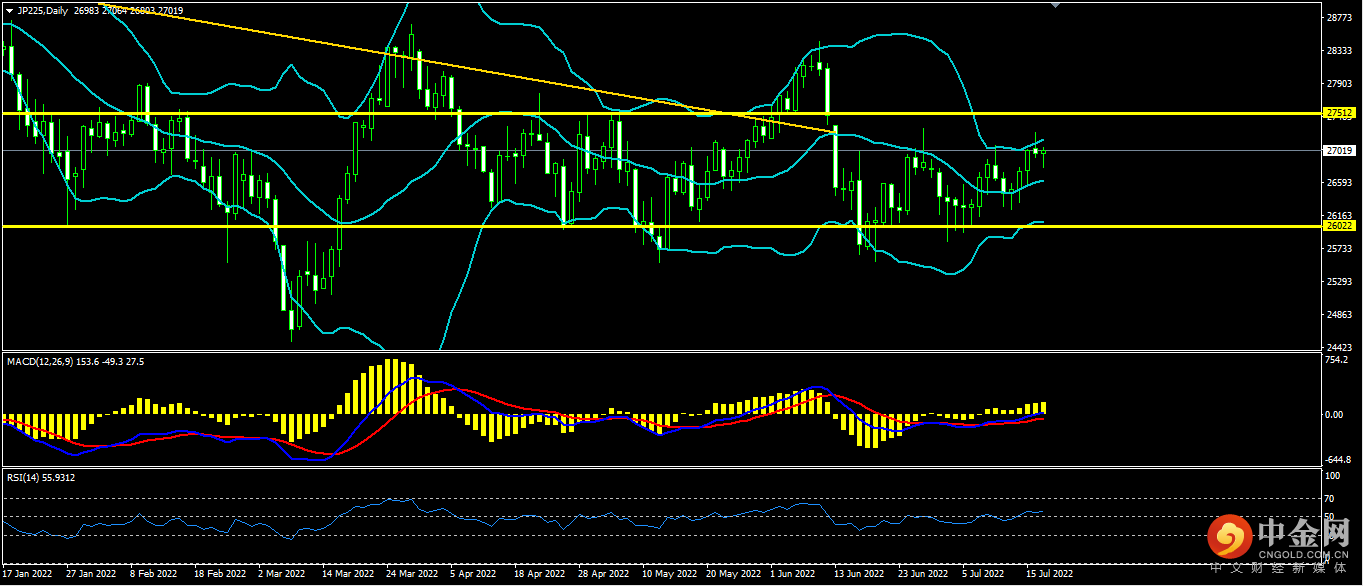This screenshot has width=1364, height=586.
Task: Click the 28333 price scale value
Action: point(1338,51)
